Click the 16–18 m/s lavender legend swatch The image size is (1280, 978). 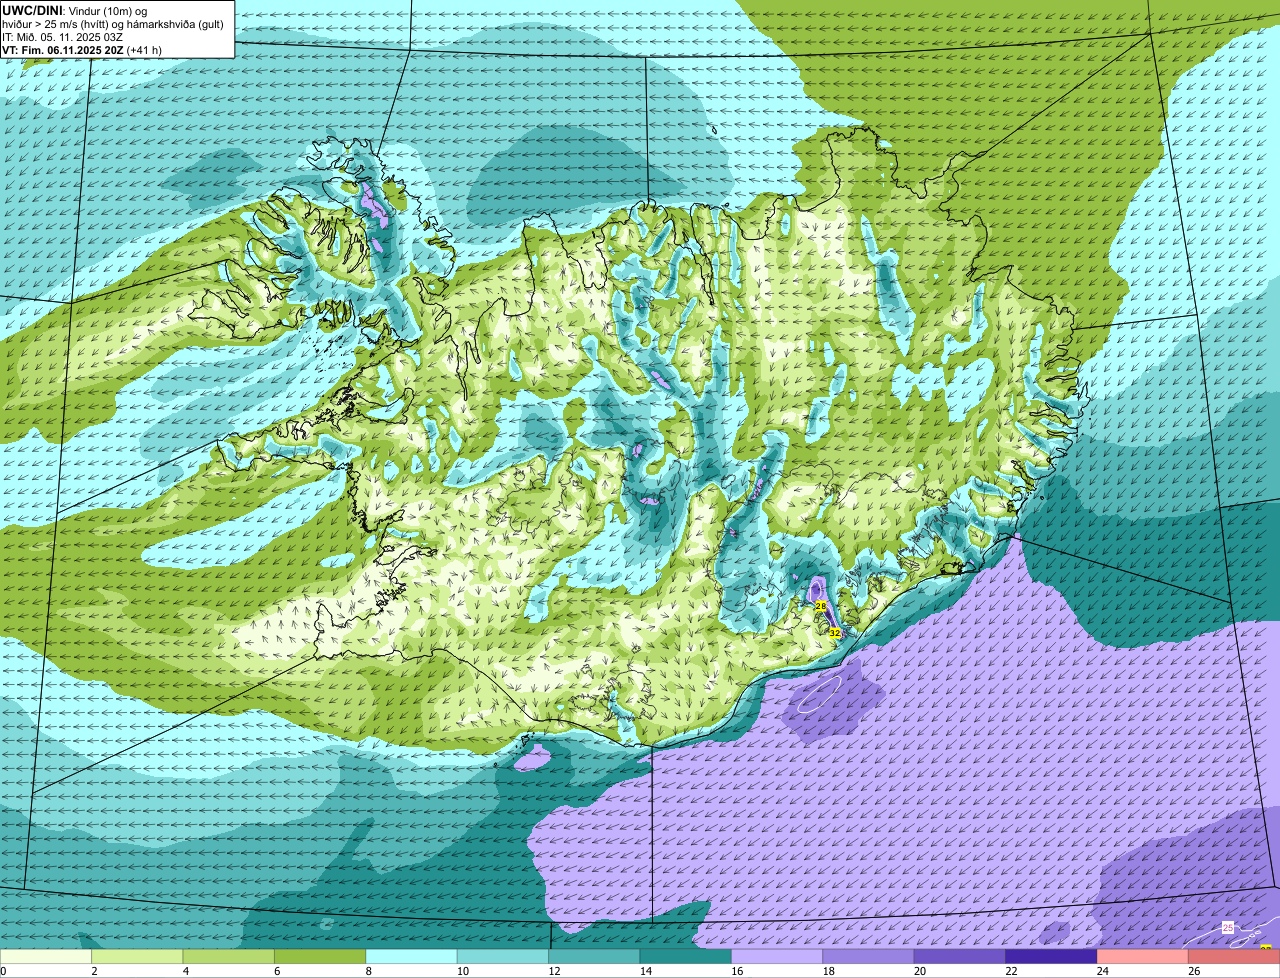[x=777, y=956]
